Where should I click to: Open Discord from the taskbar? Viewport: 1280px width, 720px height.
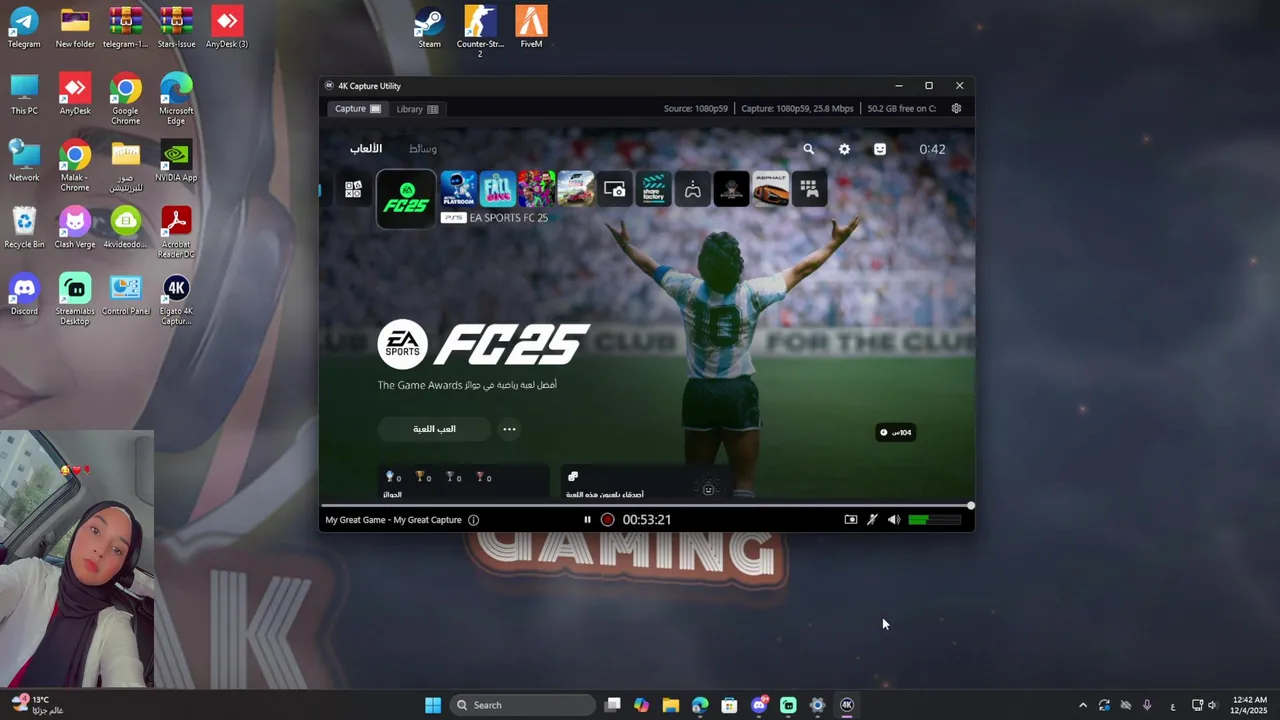[x=759, y=705]
